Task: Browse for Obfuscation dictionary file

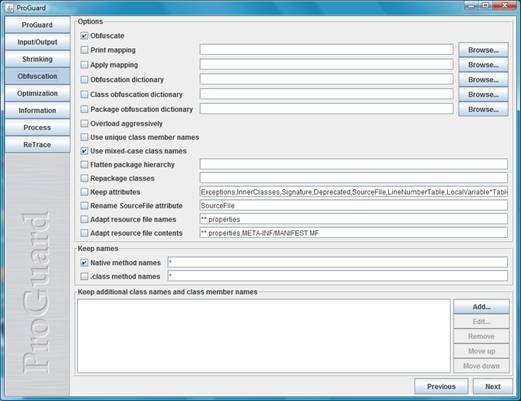Action: [x=483, y=80]
